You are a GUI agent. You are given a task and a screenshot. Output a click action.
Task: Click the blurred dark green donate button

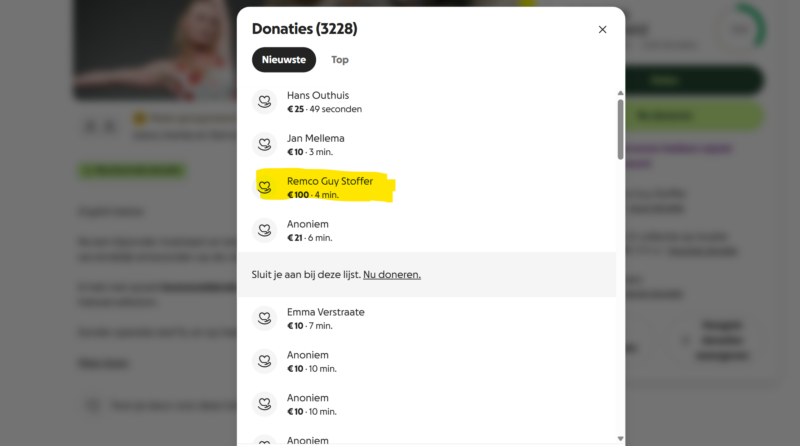pos(694,80)
